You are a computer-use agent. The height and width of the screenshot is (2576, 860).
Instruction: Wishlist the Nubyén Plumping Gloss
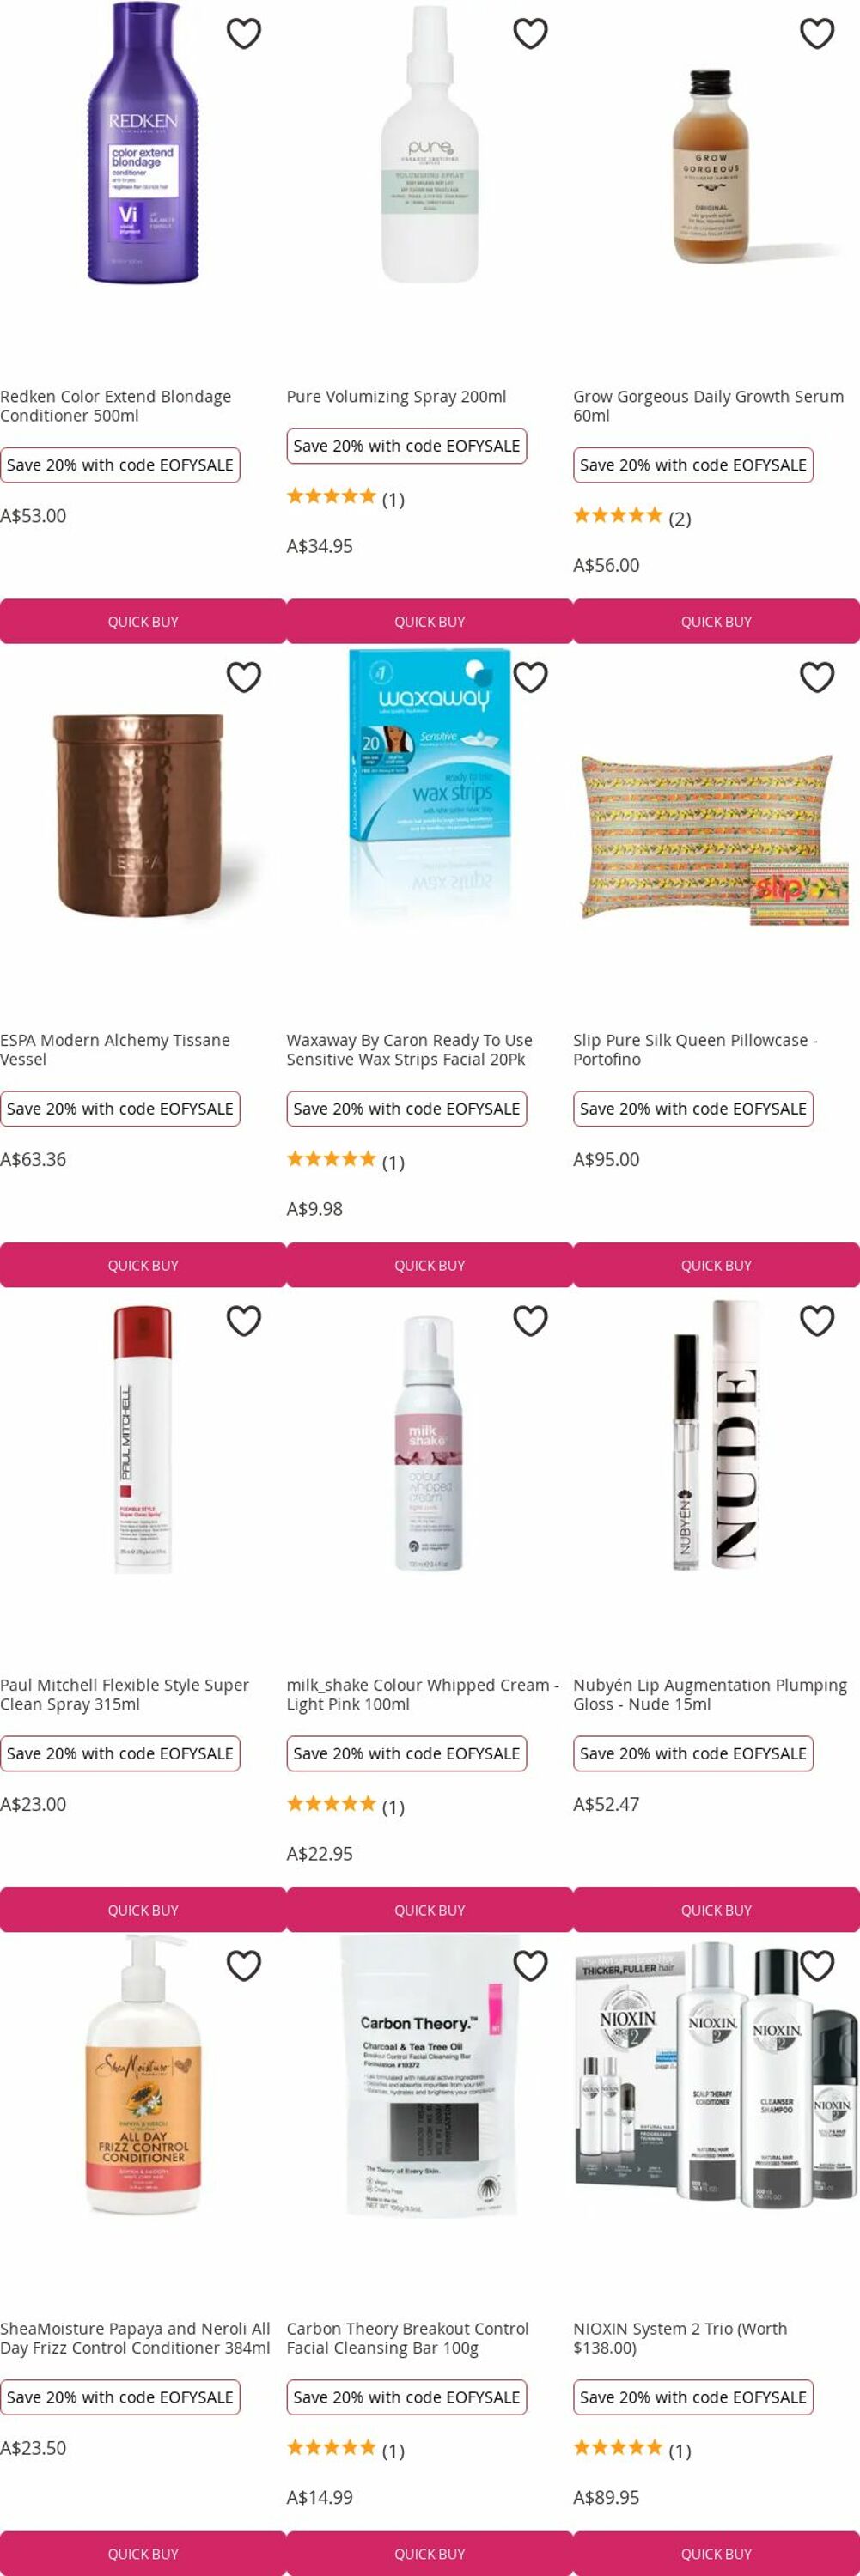point(817,1321)
